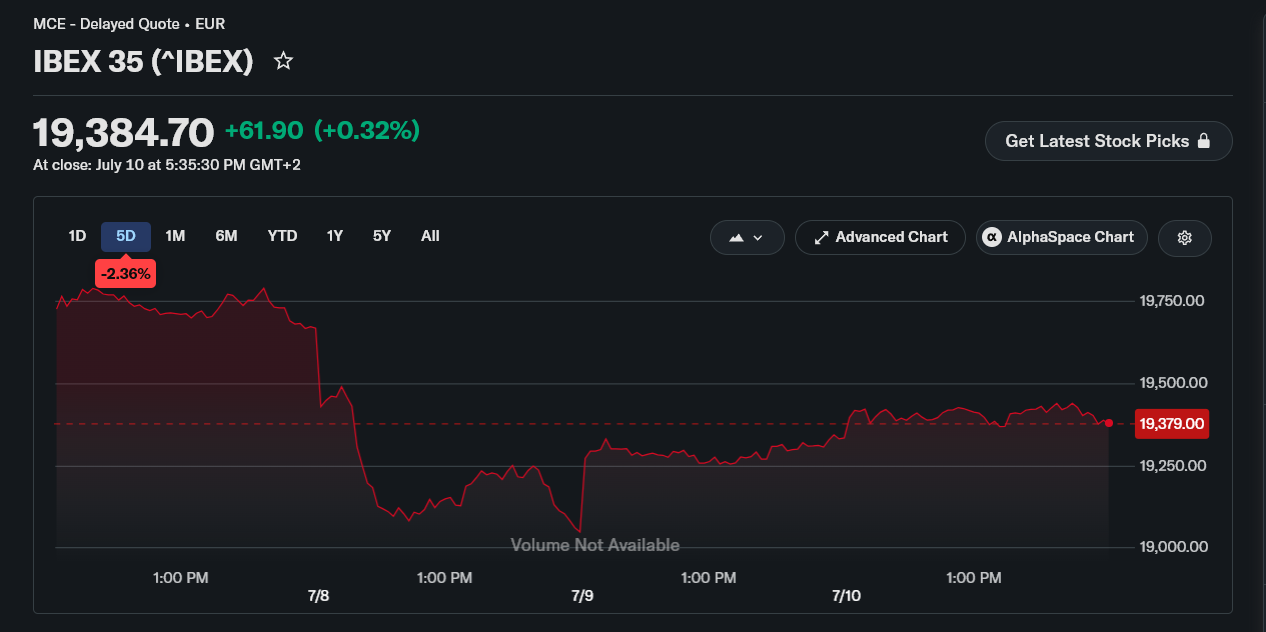
Task: Click the 19,379.00 price label on axis
Action: click(1172, 424)
